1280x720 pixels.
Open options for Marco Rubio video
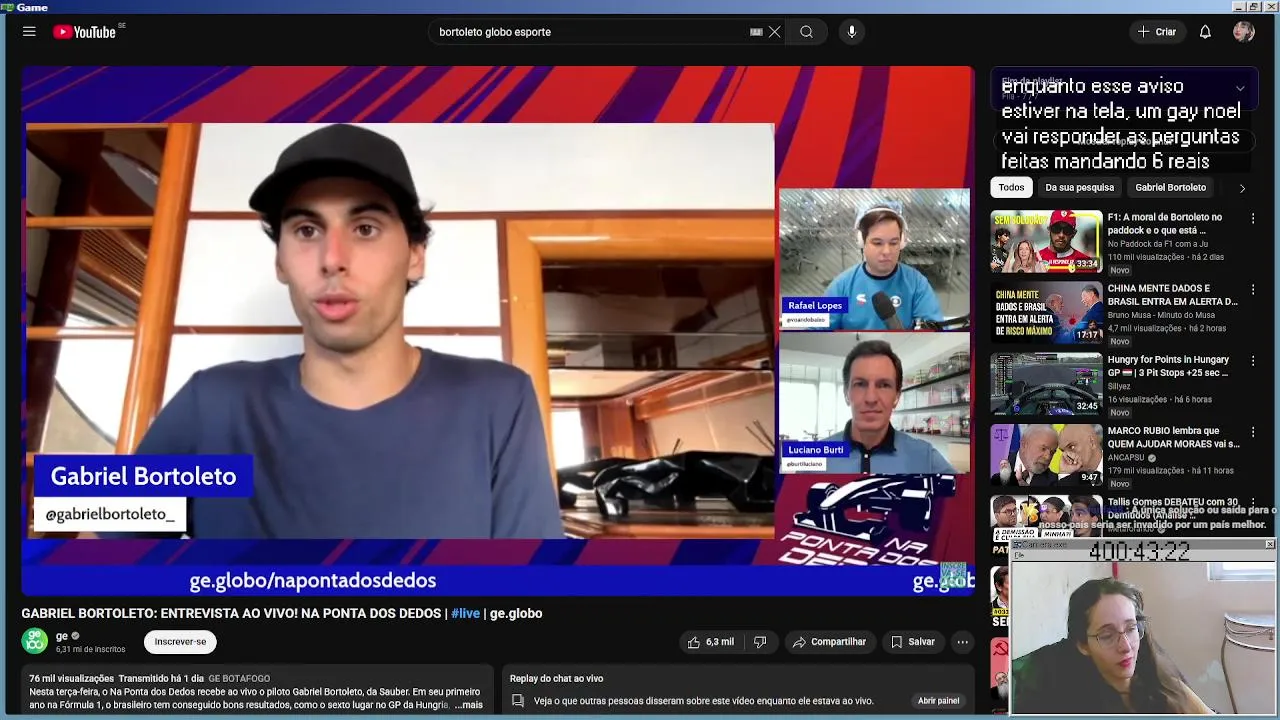pos(1252,432)
